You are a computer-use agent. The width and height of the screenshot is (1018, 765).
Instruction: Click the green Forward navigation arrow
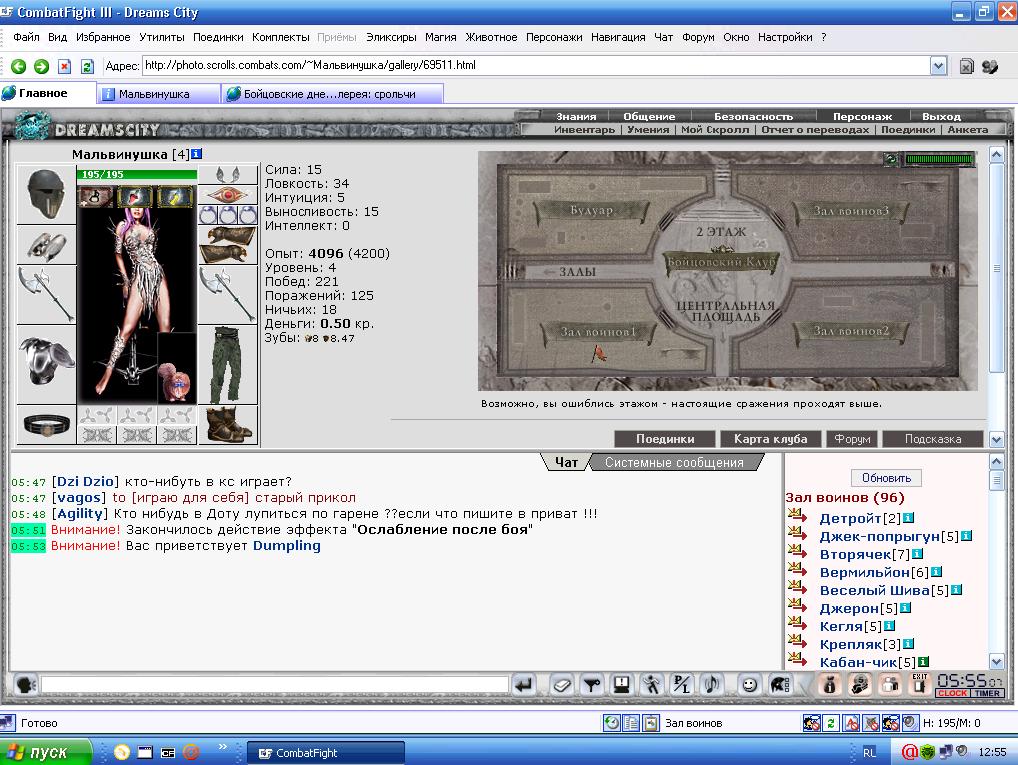[41, 66]
